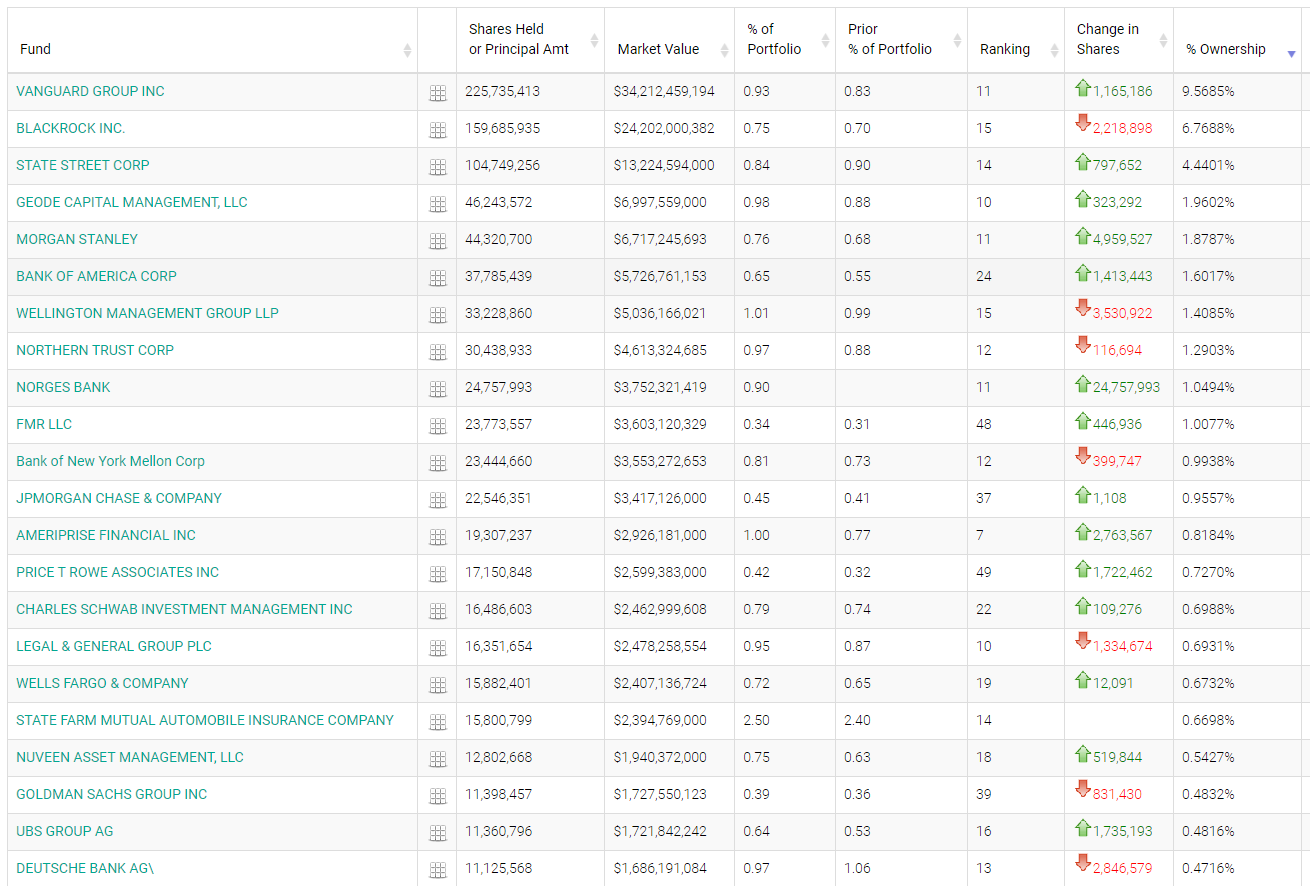
Task: Open the grid icon for Norges Bank
Action: pos(437,389)
